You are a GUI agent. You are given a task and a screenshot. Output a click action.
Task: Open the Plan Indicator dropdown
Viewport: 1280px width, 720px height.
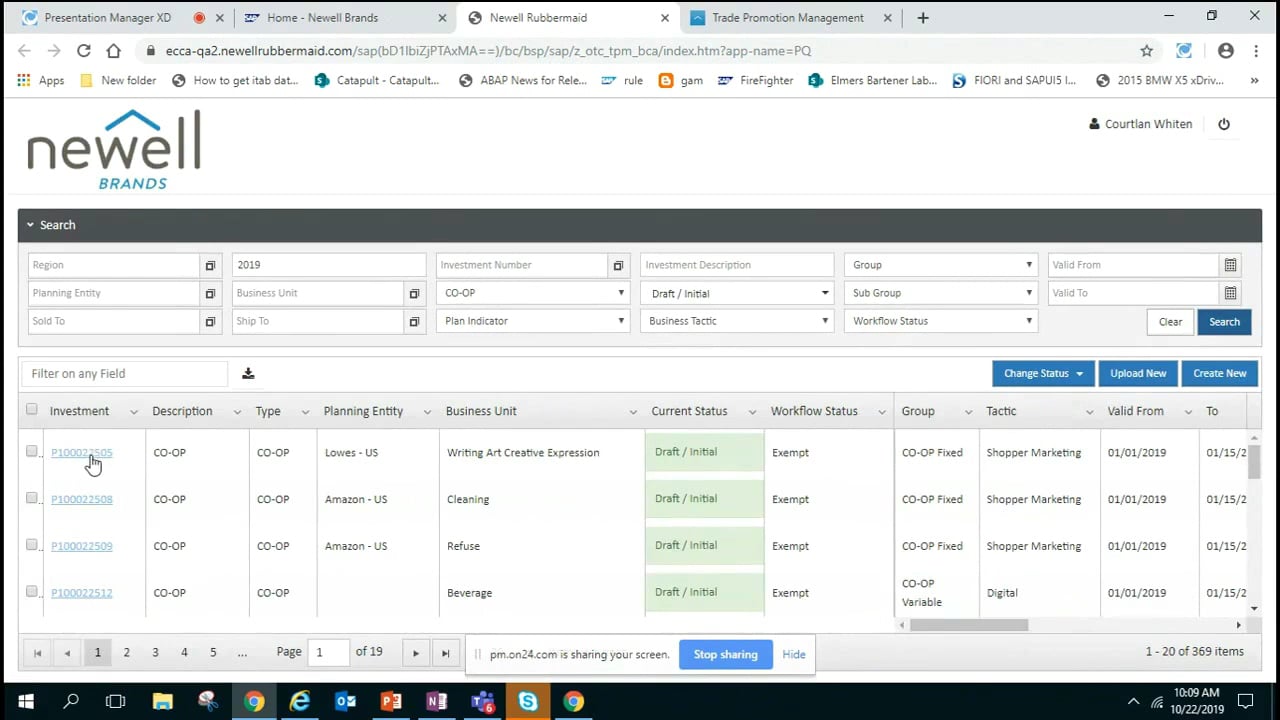(533, 321)
